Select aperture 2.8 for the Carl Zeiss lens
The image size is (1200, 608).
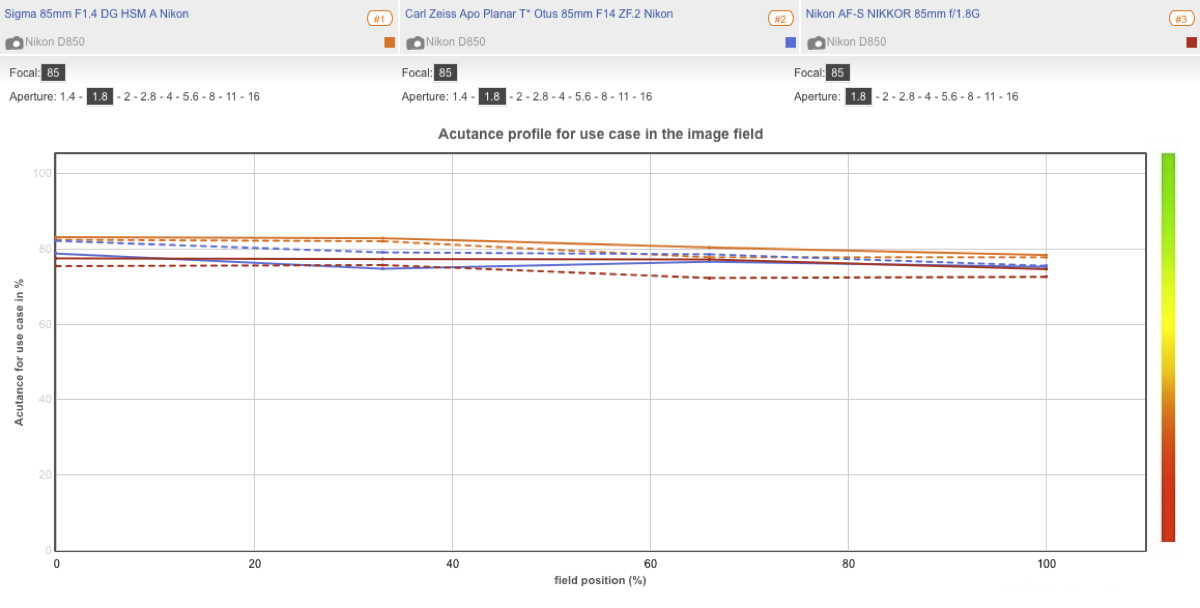tap(540, 97)
